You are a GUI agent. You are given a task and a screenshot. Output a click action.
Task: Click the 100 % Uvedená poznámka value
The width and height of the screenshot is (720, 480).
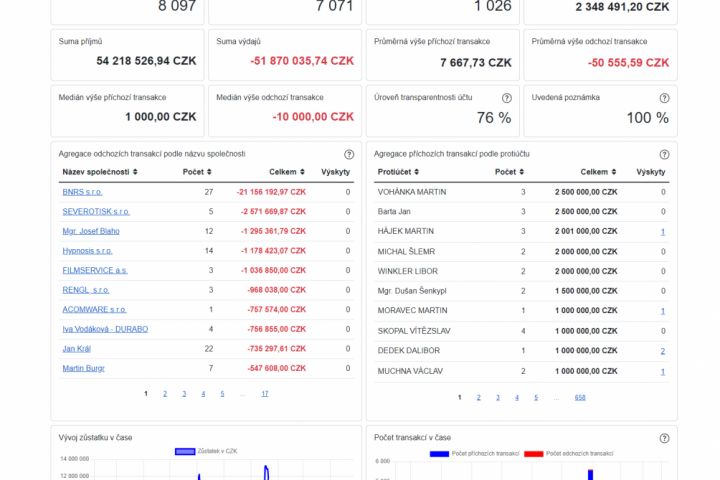click(x=647, y=118)
